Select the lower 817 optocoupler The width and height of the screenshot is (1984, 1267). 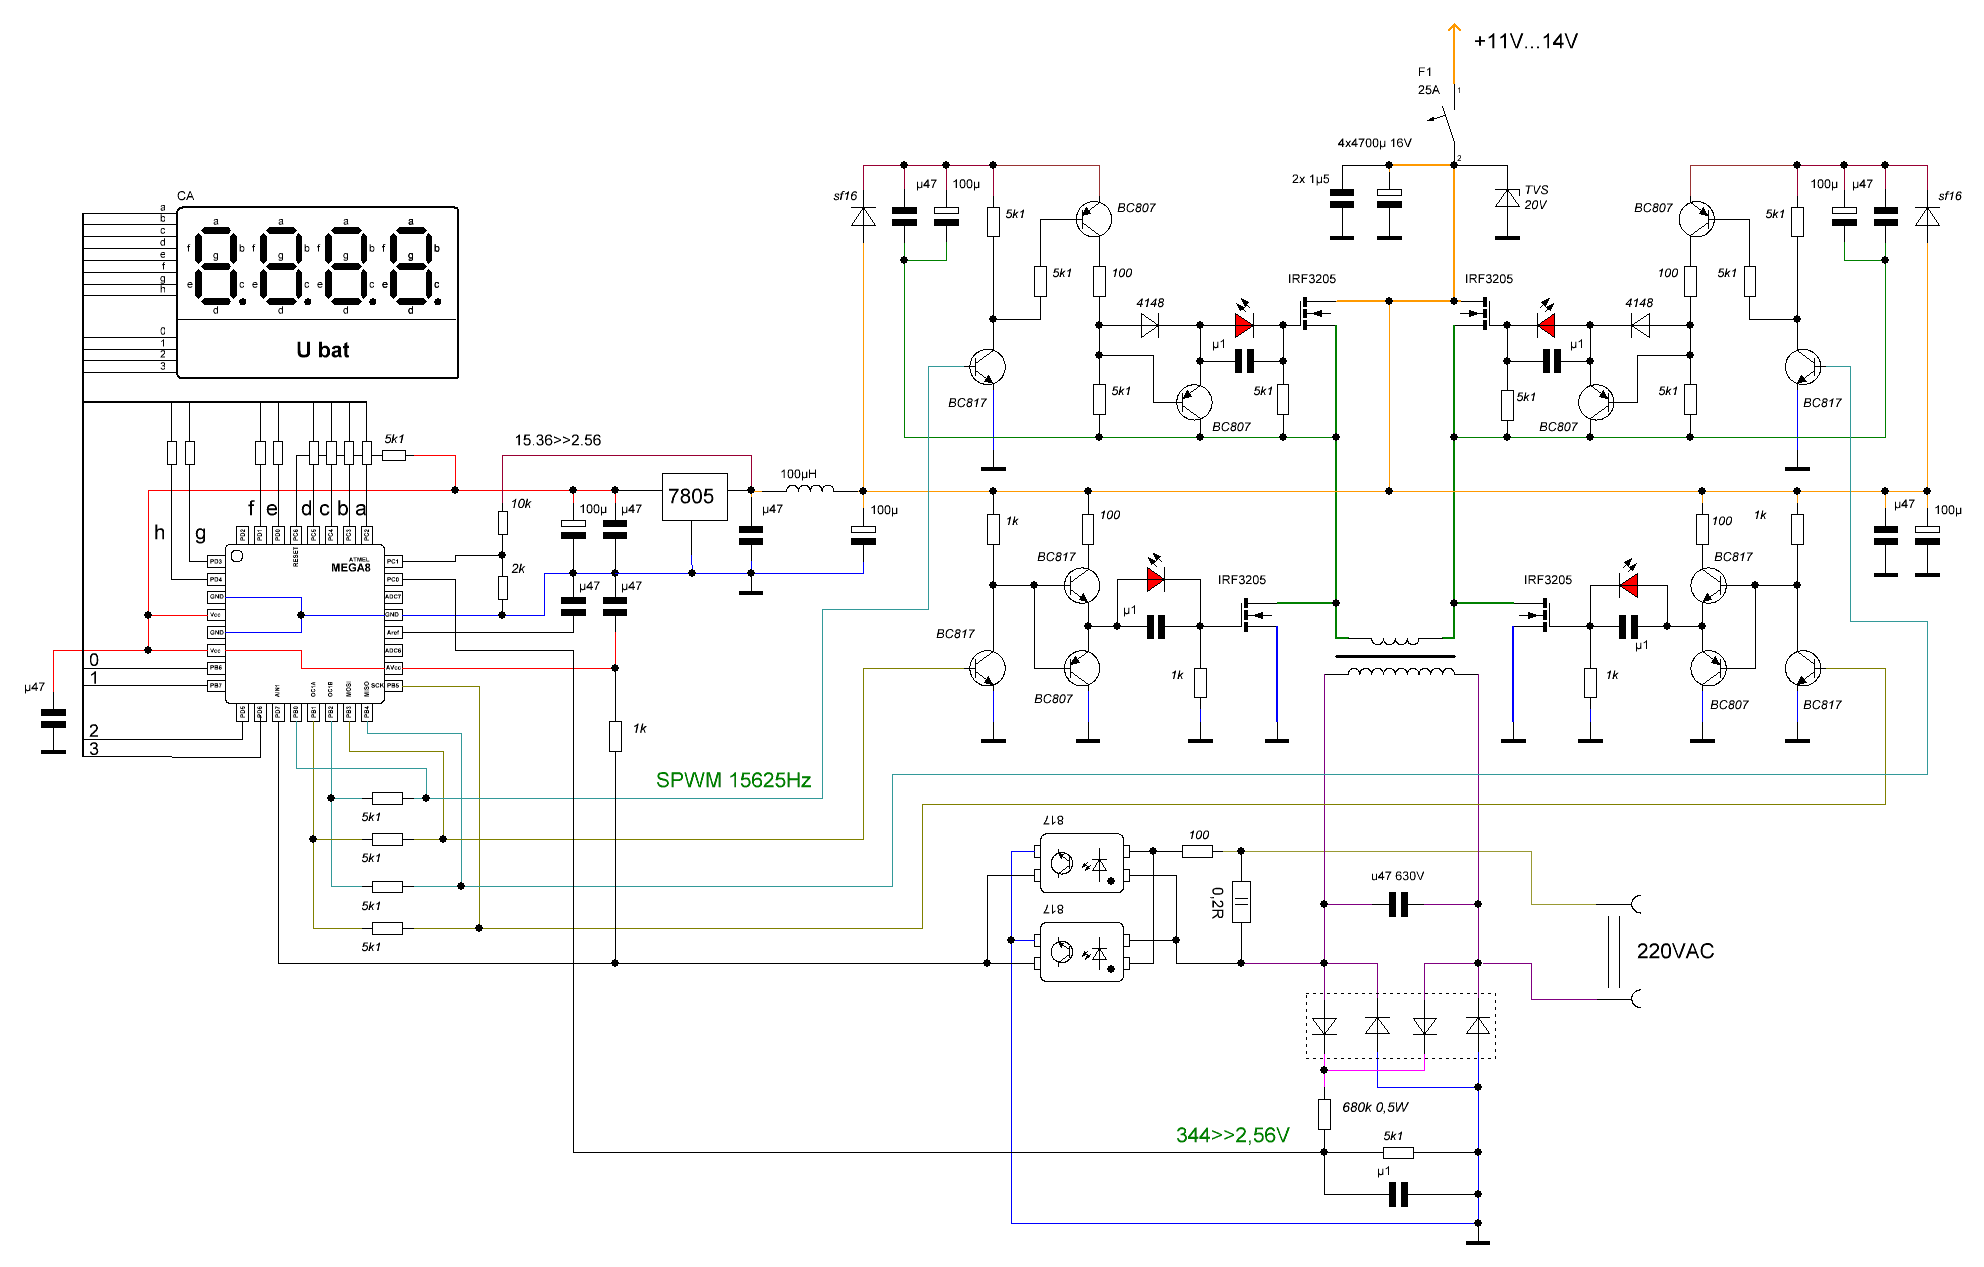[1081, 952]
